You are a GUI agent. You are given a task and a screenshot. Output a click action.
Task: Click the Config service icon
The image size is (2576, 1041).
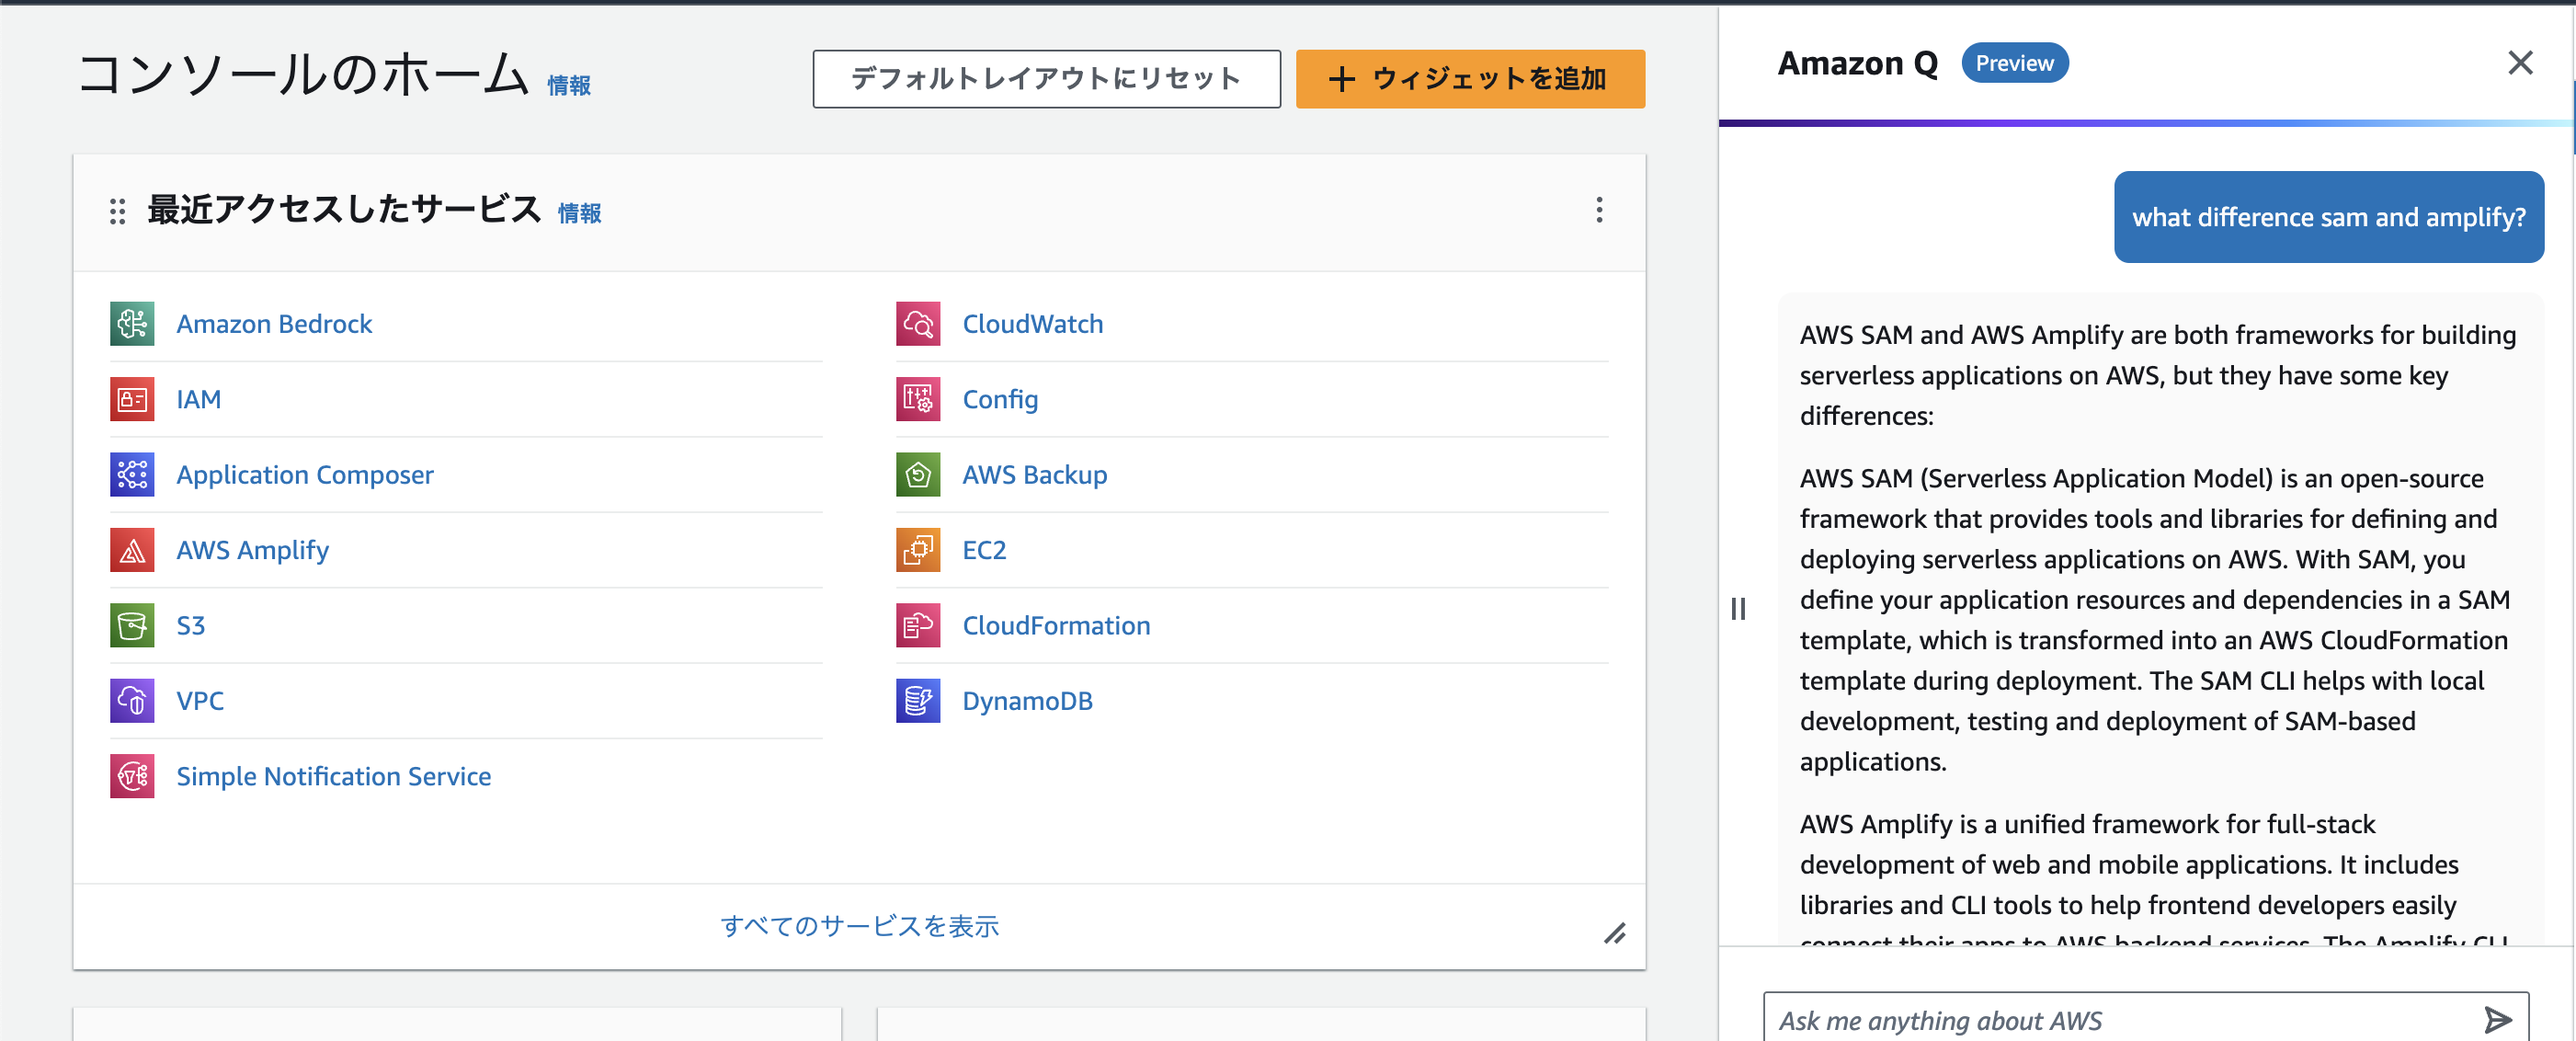[x=918, y=399]
